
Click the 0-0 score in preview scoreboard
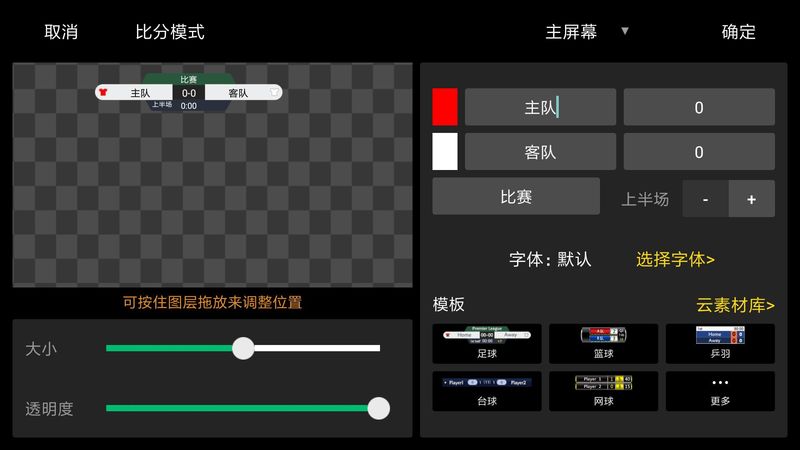click(x=189, y=93)
